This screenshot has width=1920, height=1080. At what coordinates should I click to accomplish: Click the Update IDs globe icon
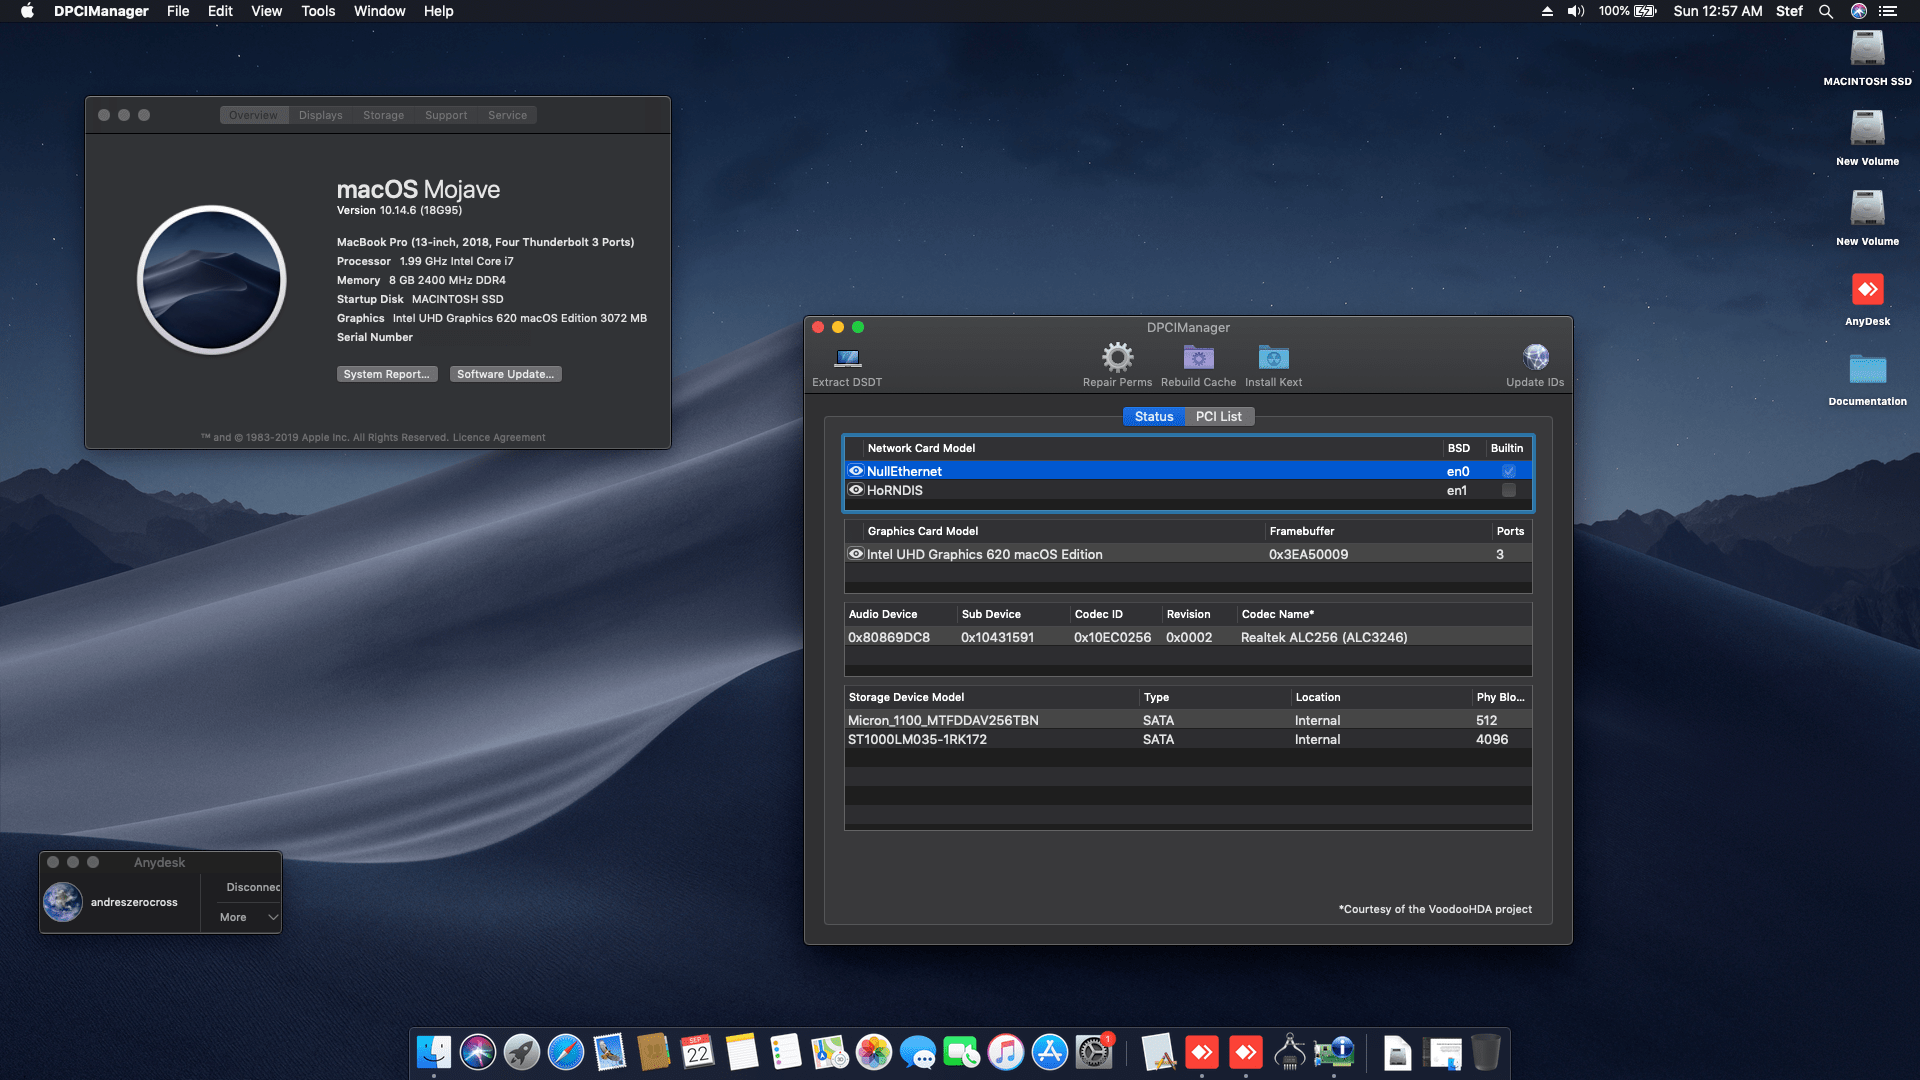pos(1535,358)
